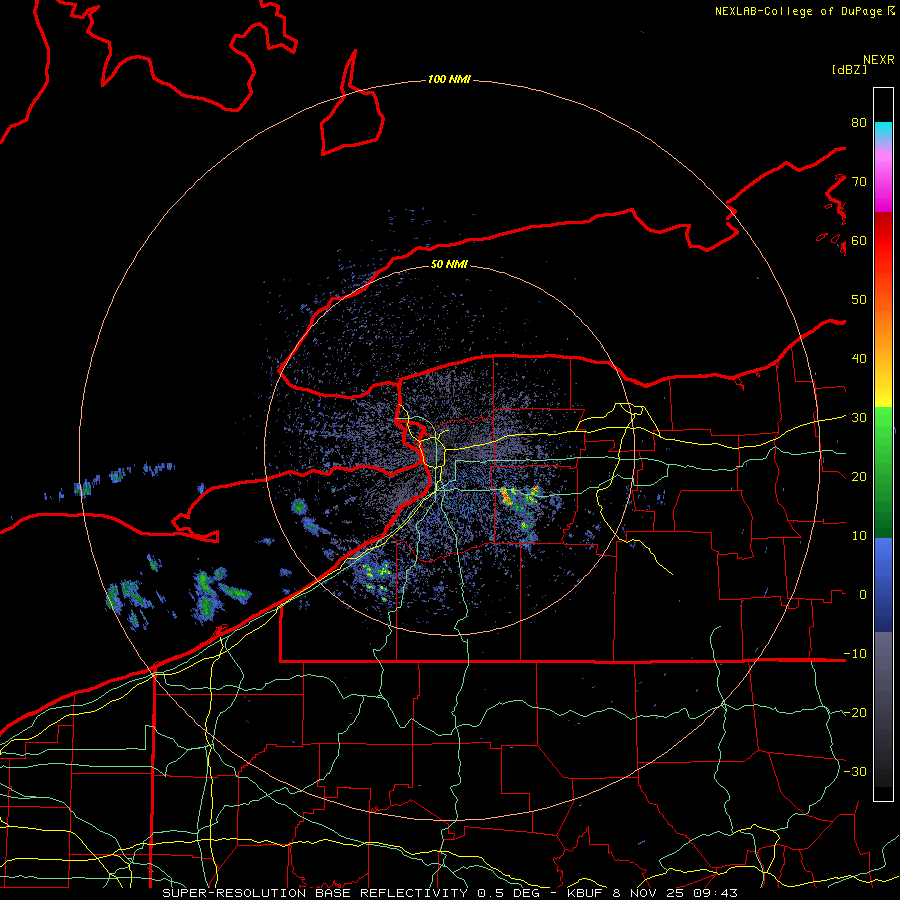The image size is (900, 900).
Task: Click the [dBZ] unit label
Action: point(849,69)
